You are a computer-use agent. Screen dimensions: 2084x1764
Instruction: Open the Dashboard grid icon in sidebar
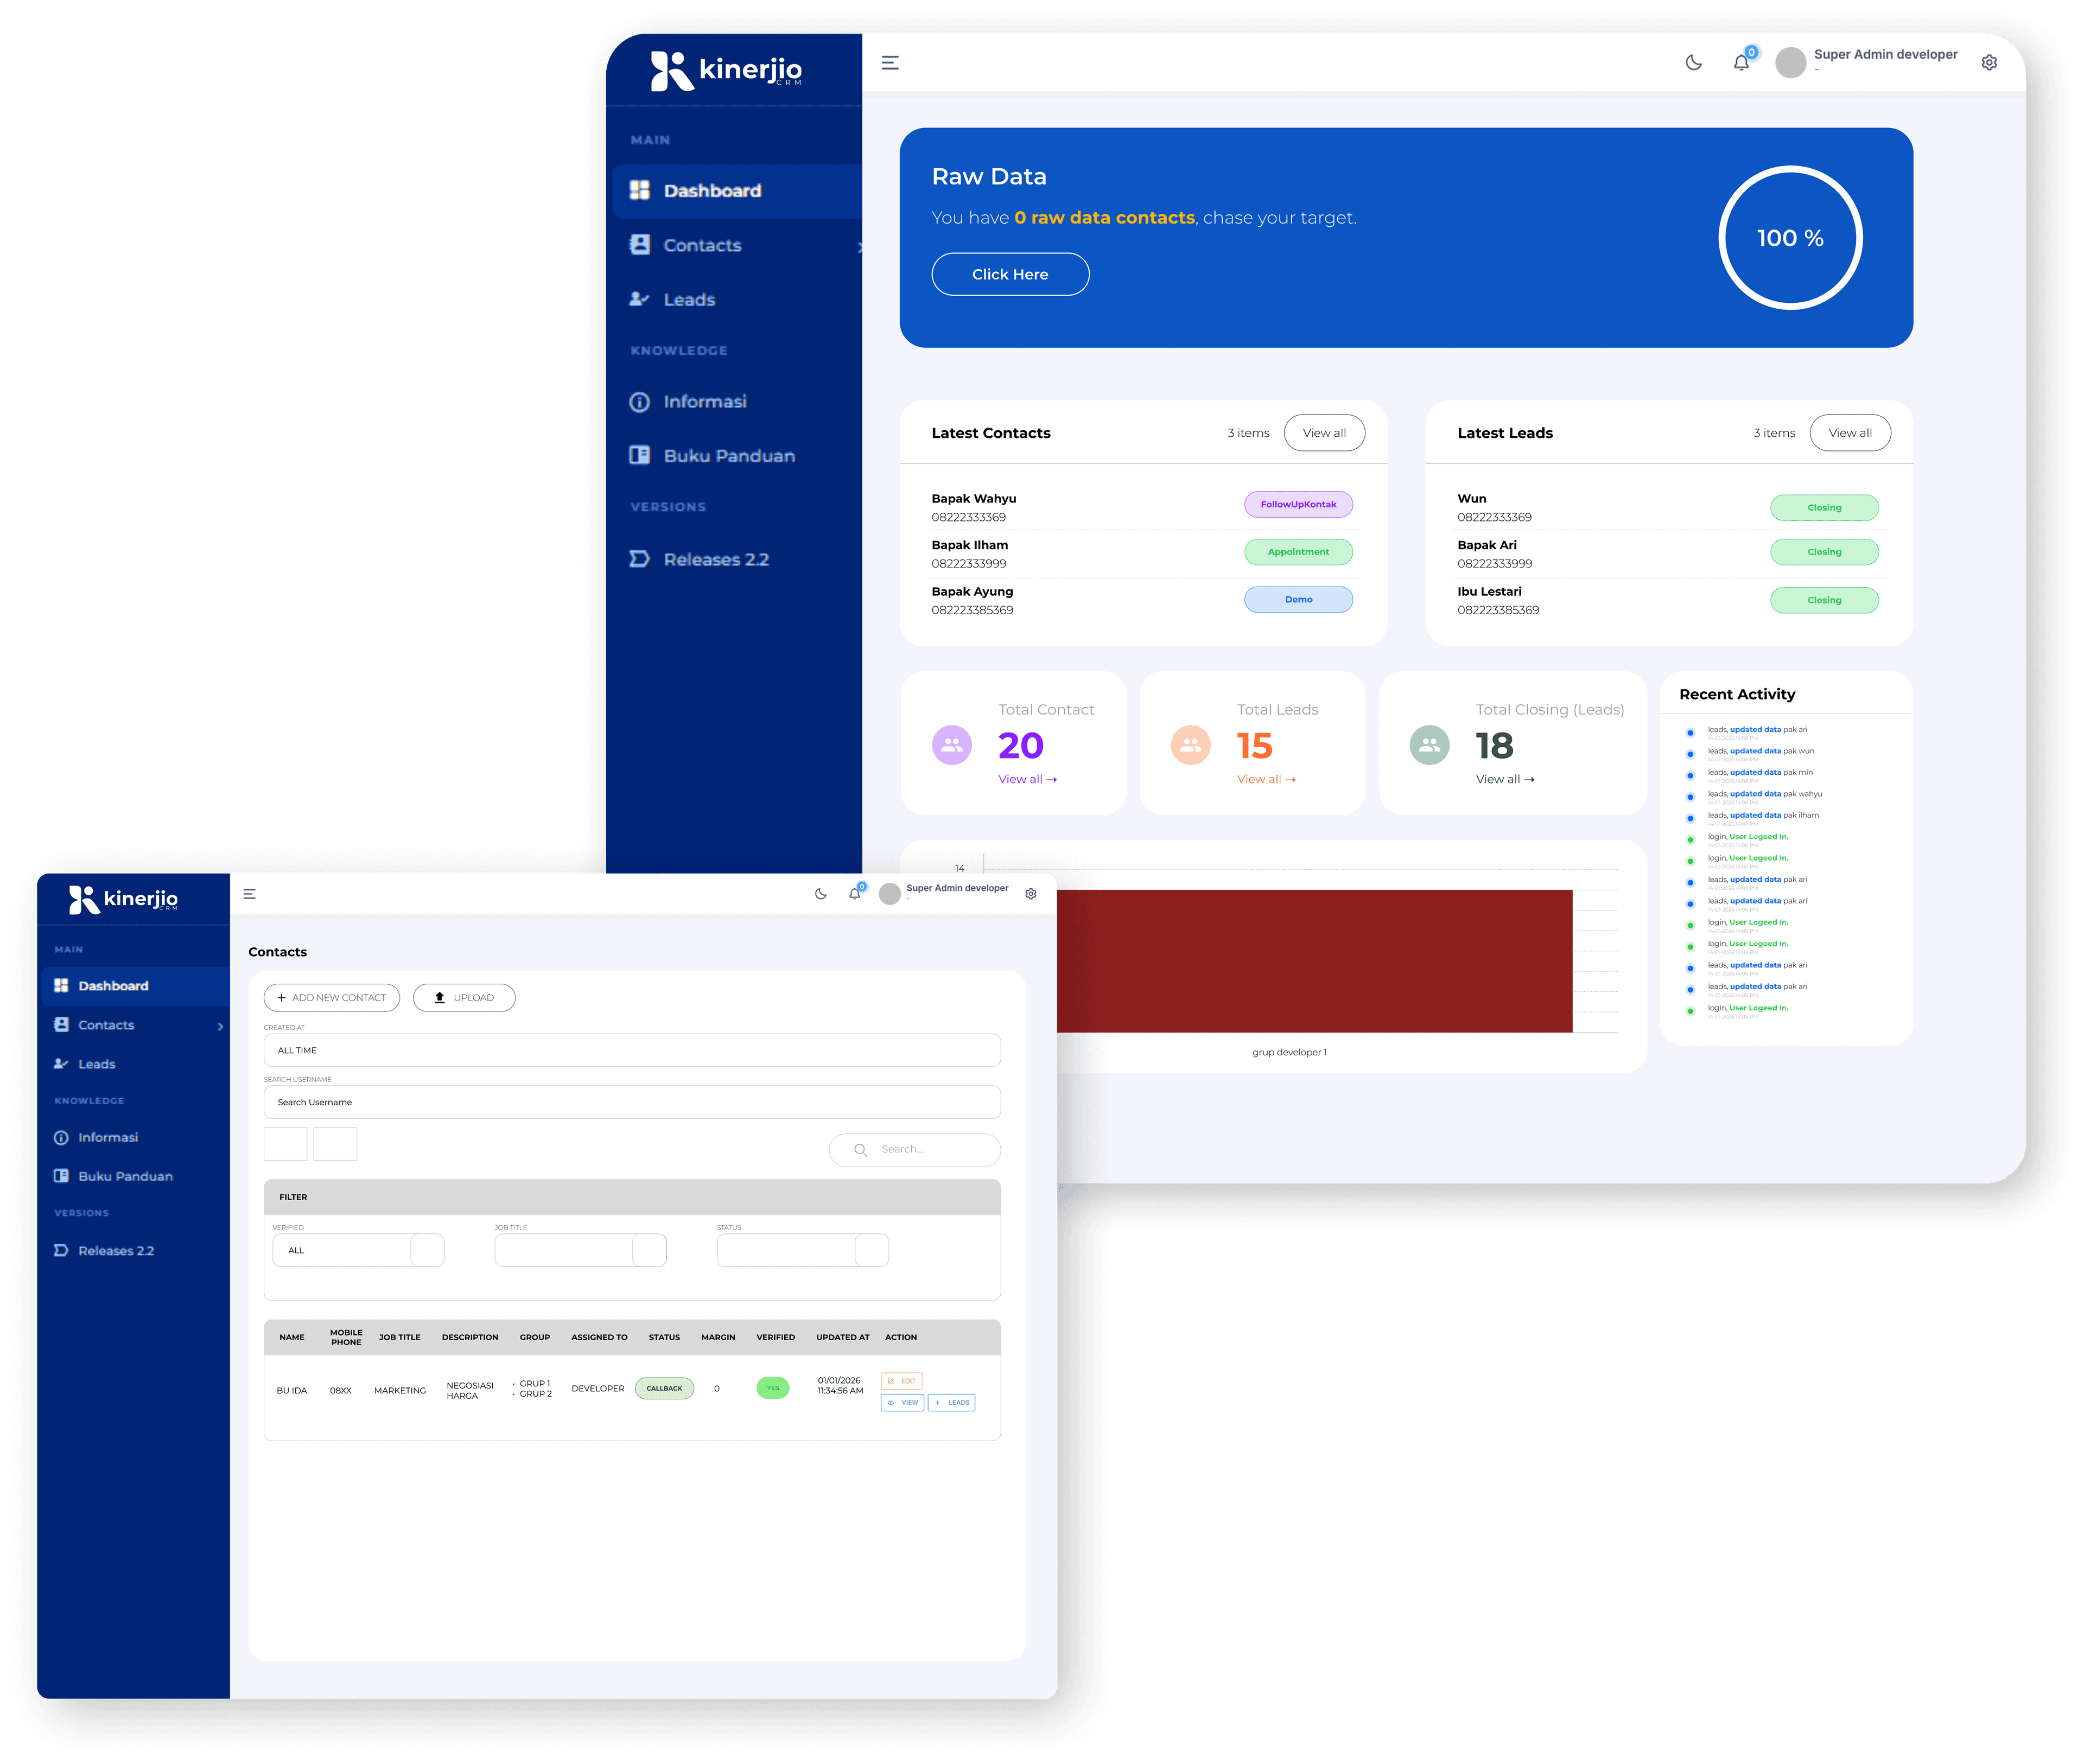[x=641, y=191]
